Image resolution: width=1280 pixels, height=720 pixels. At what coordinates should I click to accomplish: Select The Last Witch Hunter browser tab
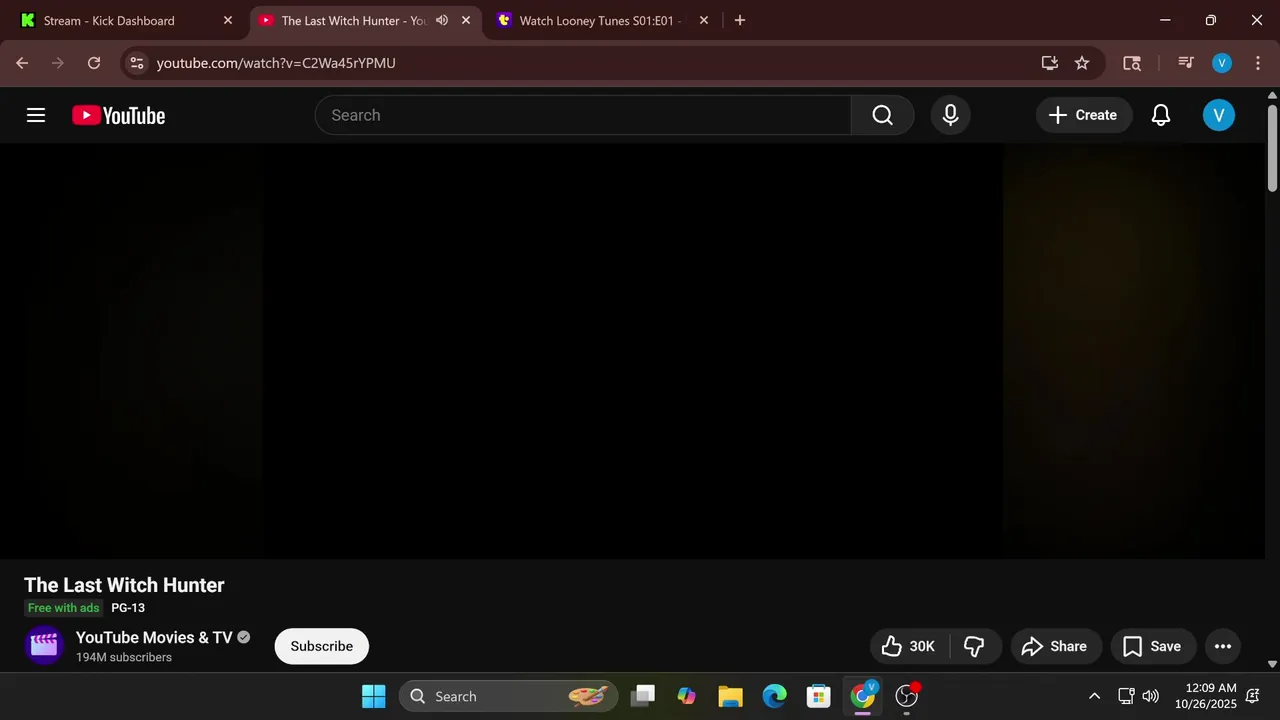click(354, 20)
